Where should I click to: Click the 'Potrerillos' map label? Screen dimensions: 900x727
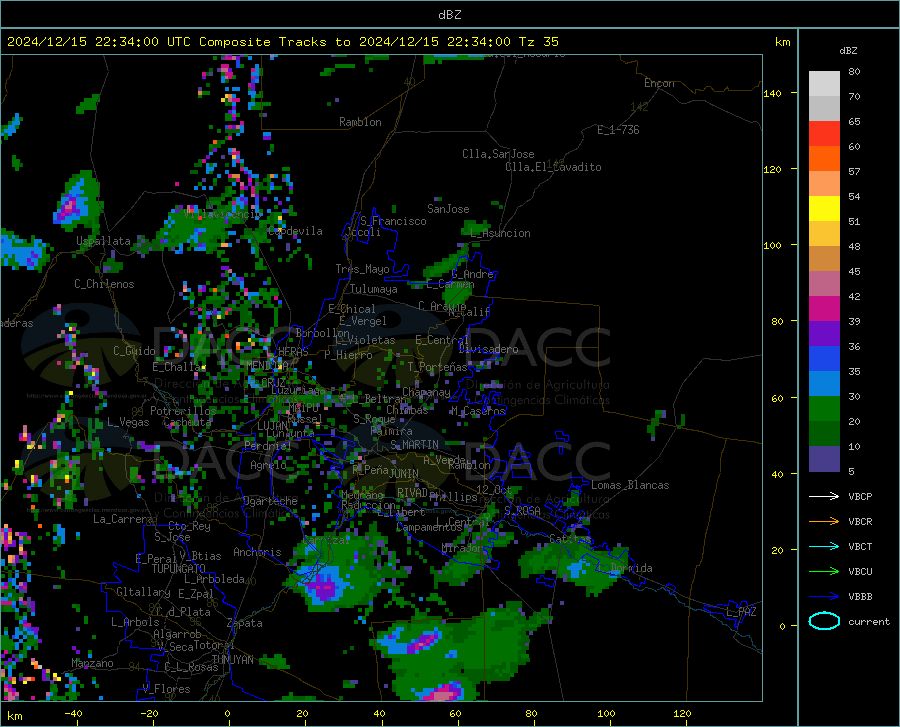click(183, 411)
